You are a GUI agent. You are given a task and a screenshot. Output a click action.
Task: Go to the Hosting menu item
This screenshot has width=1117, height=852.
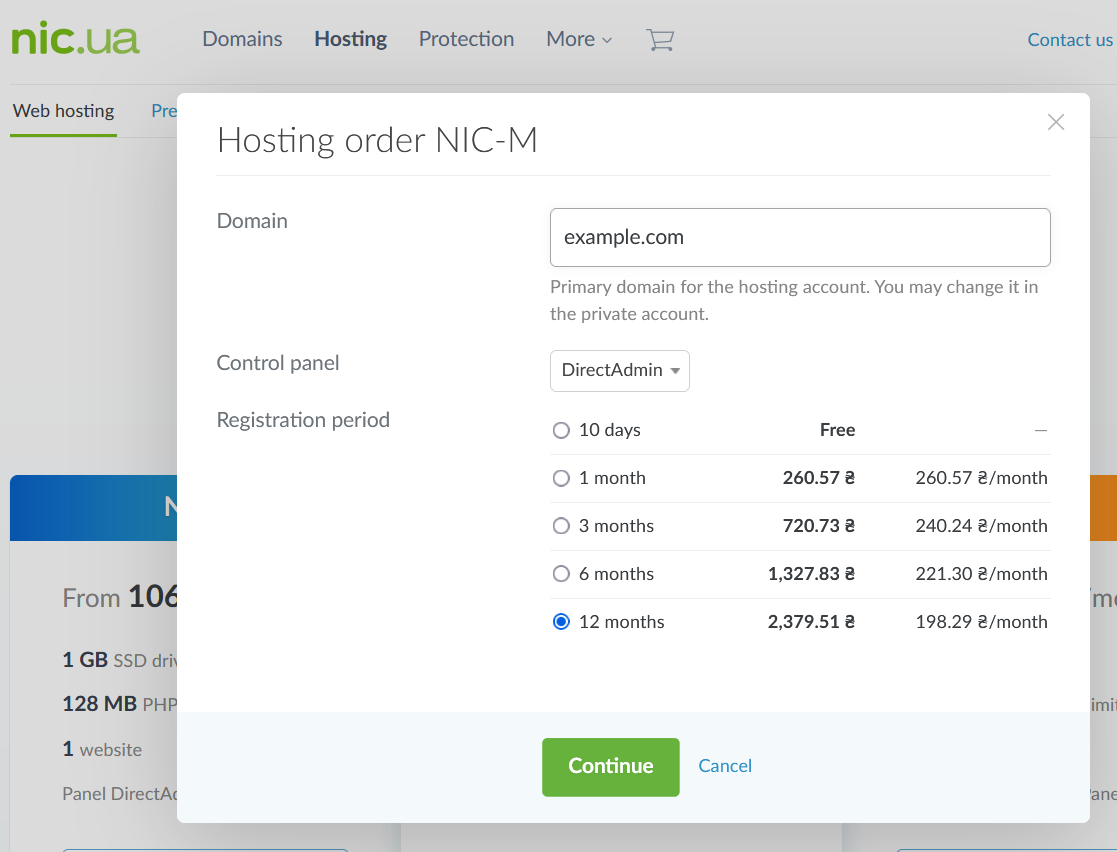click(x=350, y=39)
